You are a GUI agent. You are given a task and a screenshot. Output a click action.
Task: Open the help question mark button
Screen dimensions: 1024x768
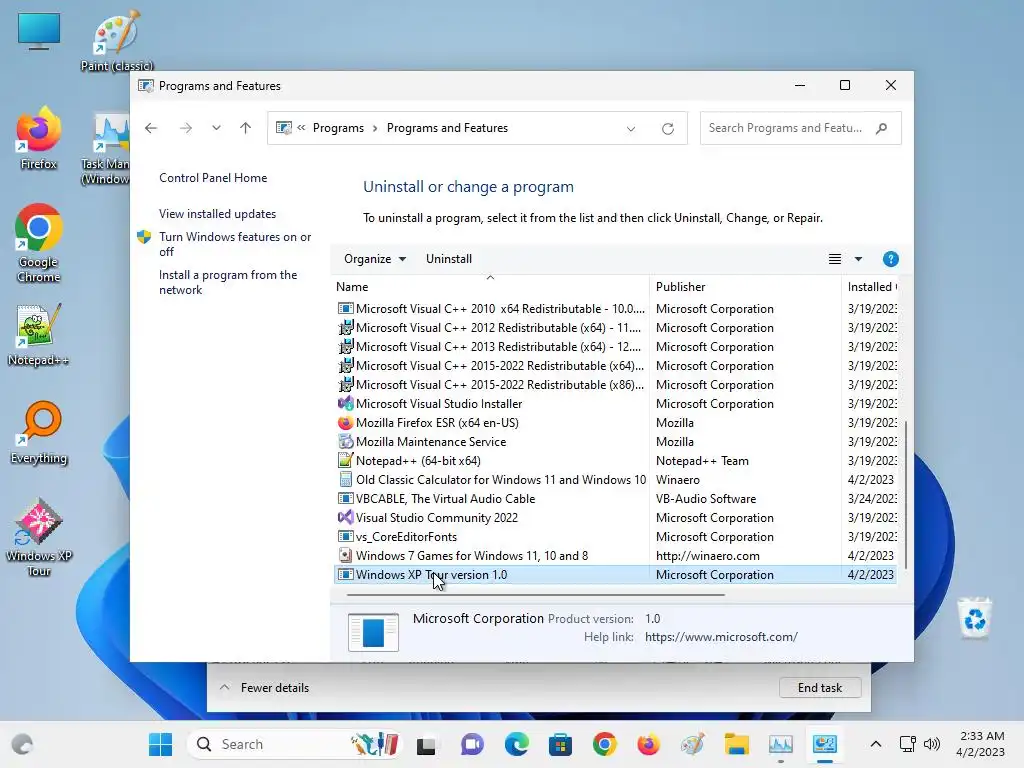(x=890, y=259)
